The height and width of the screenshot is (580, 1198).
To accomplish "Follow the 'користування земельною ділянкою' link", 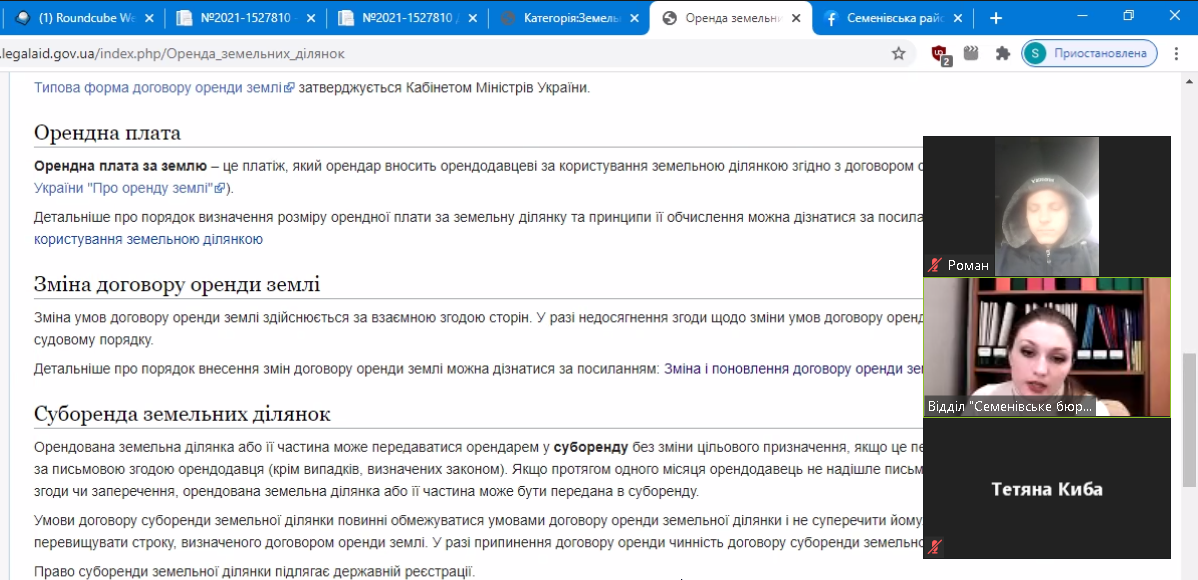I will coord(148,239).
